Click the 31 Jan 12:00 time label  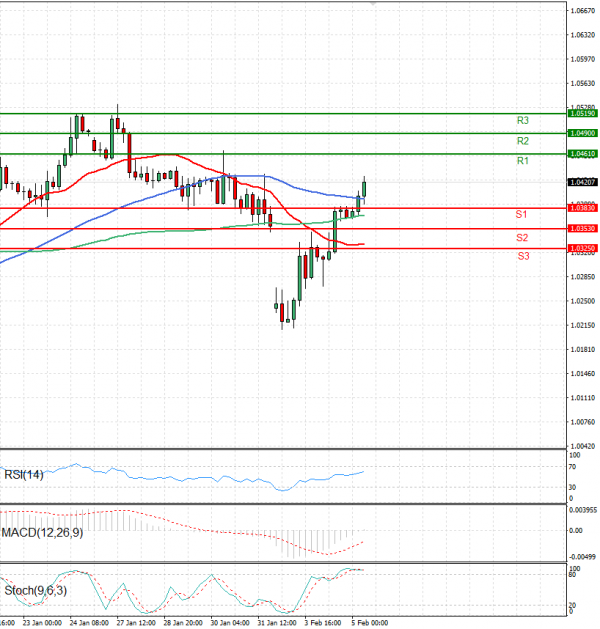(x=277, y=623)
